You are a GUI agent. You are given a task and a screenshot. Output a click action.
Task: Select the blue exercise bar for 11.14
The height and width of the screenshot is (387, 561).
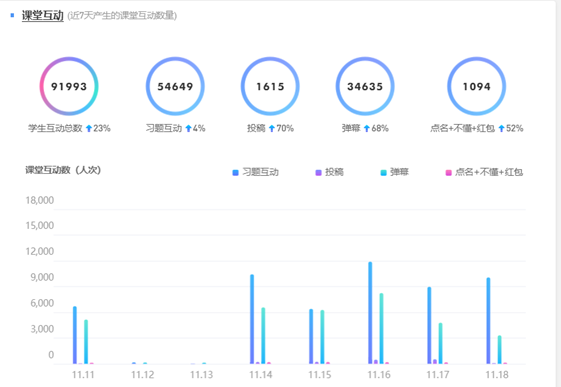[252, 319]
